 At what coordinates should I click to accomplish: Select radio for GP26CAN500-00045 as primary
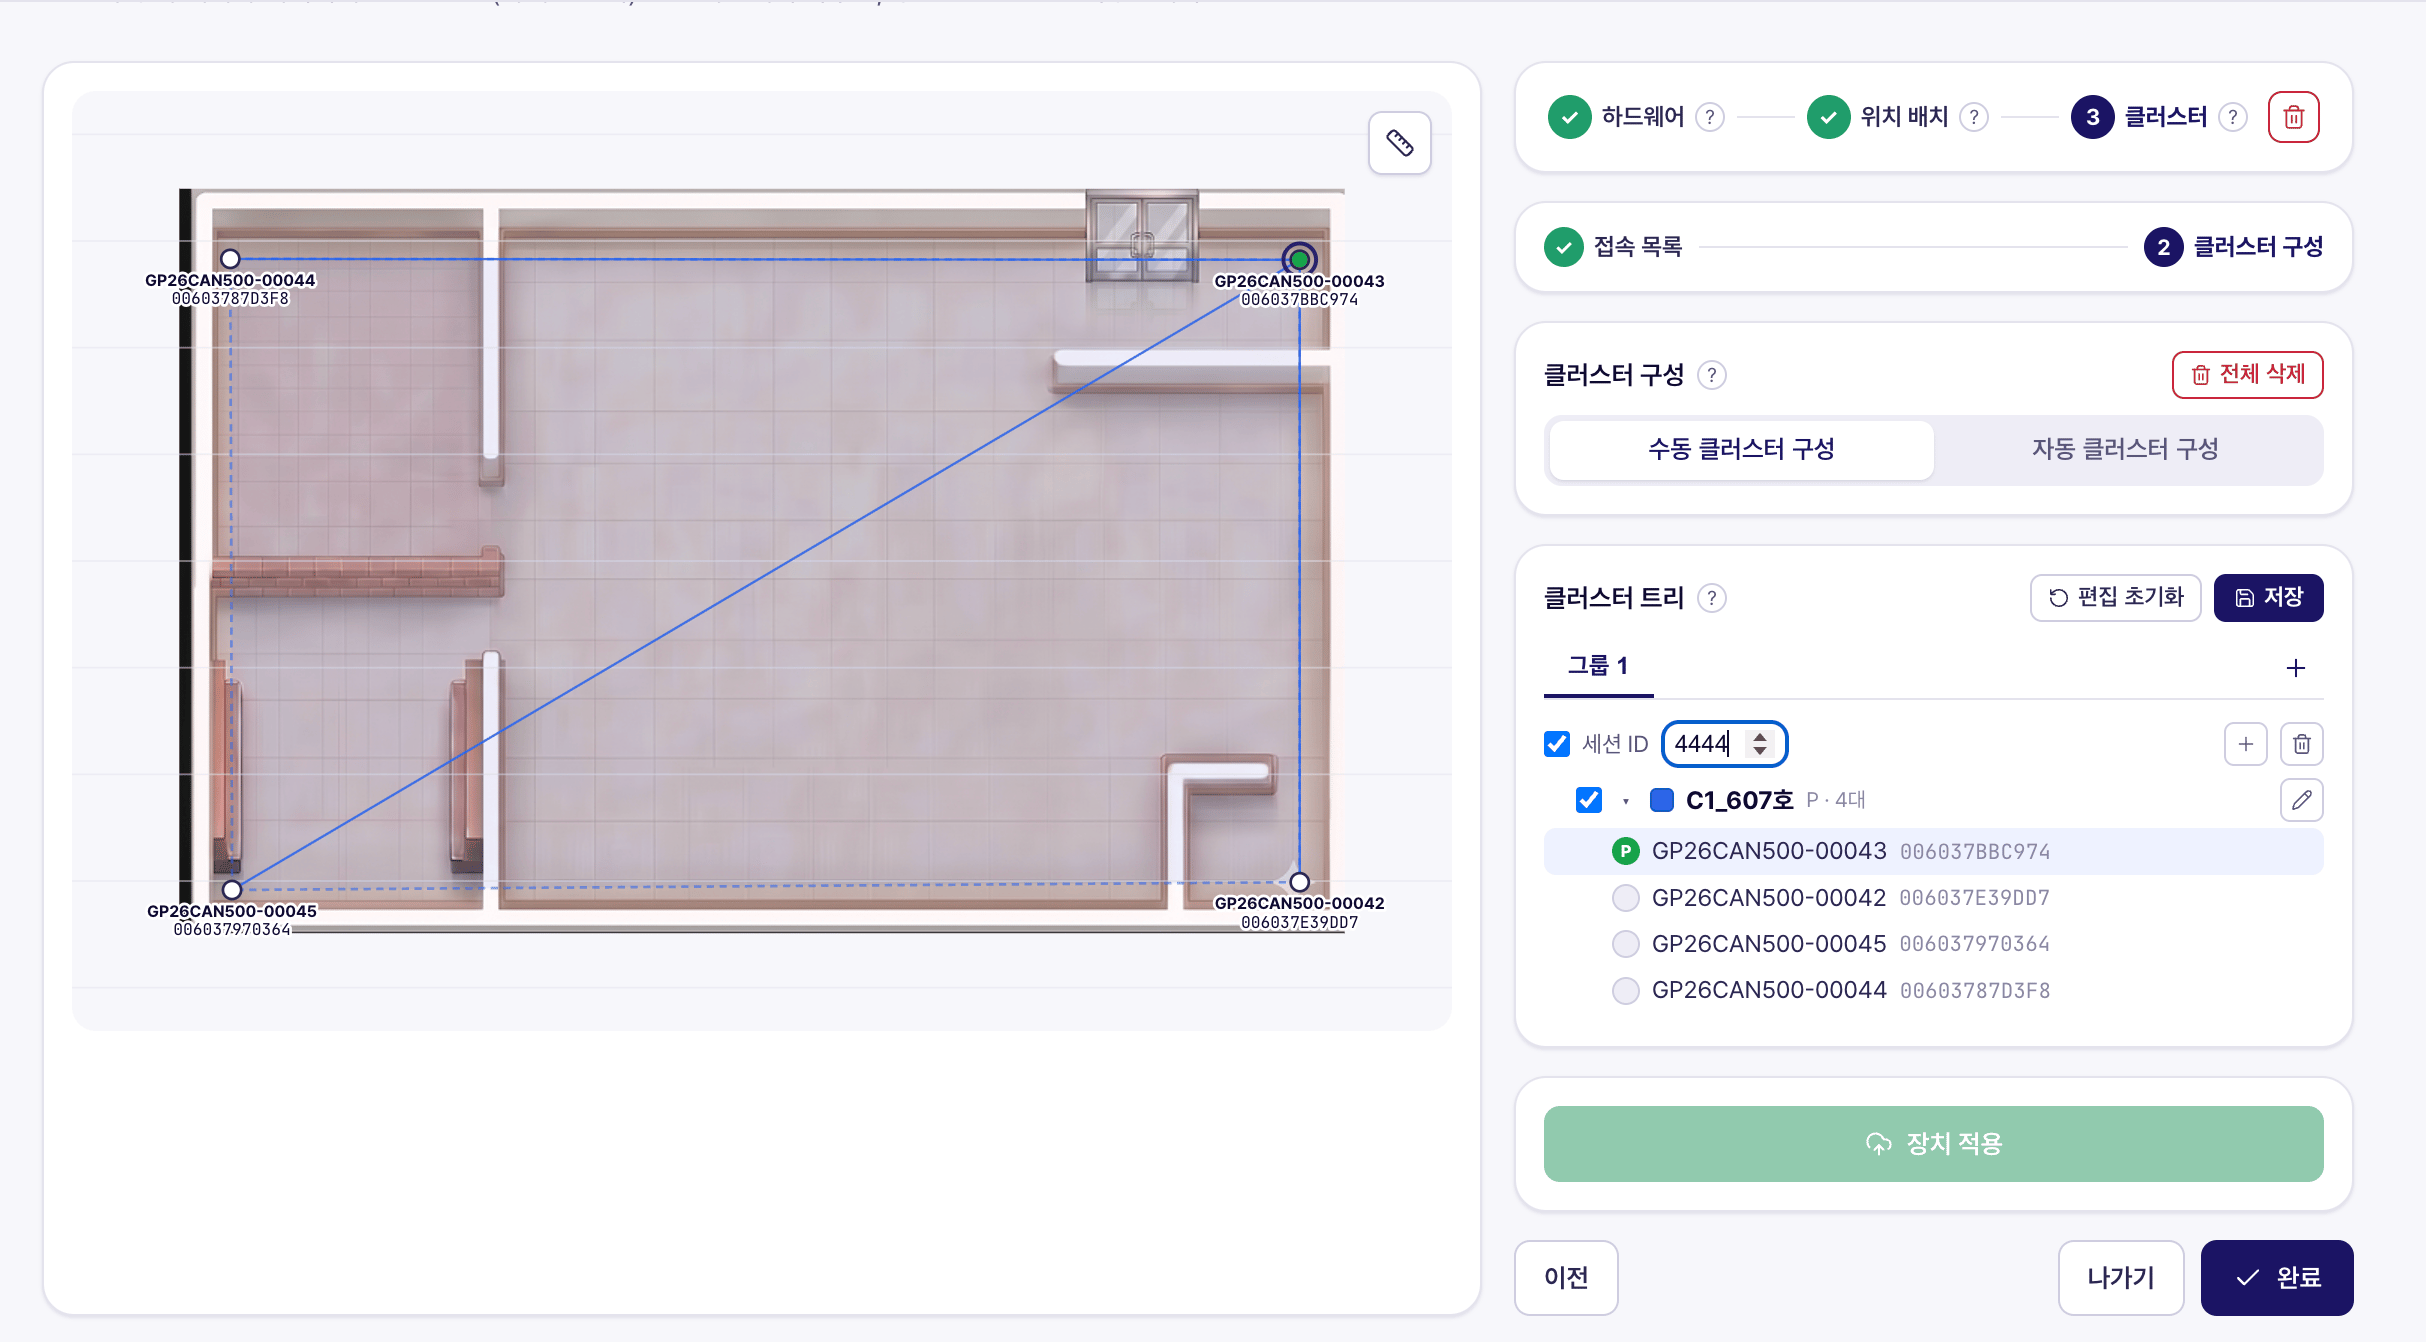pos(1626,944)
